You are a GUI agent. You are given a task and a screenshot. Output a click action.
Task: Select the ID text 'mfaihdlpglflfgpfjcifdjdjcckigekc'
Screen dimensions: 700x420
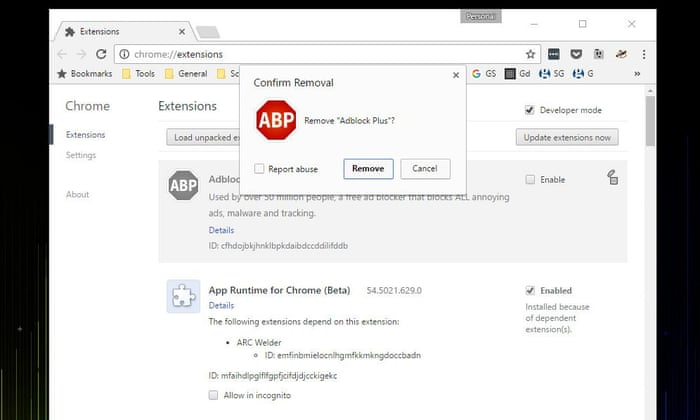pos(279,376)
